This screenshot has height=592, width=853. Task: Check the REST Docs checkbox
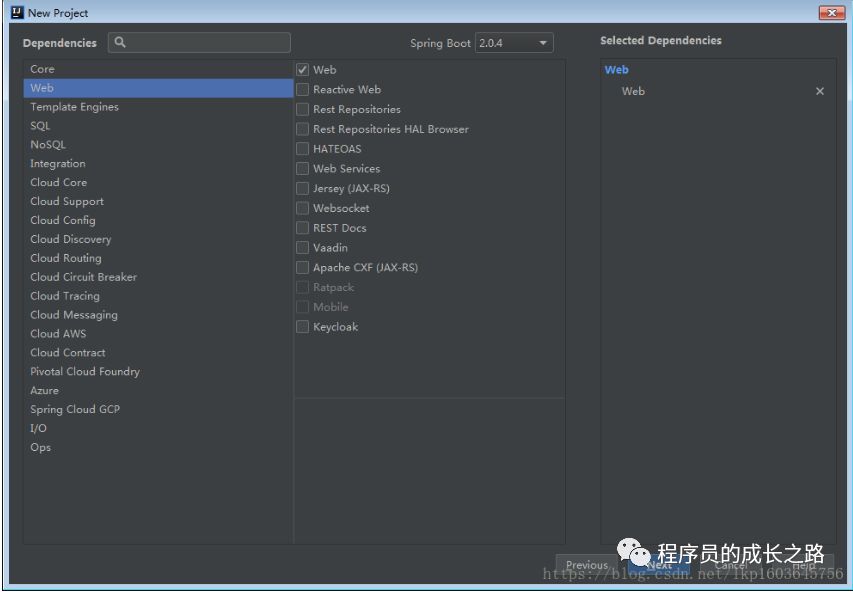tap(302, 228)
